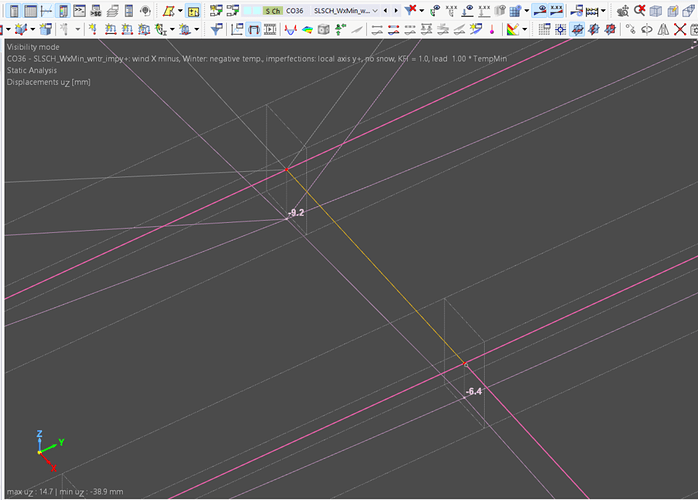Click the -9.2 displacement value label

pyautogui.click(x=295, y=213)
